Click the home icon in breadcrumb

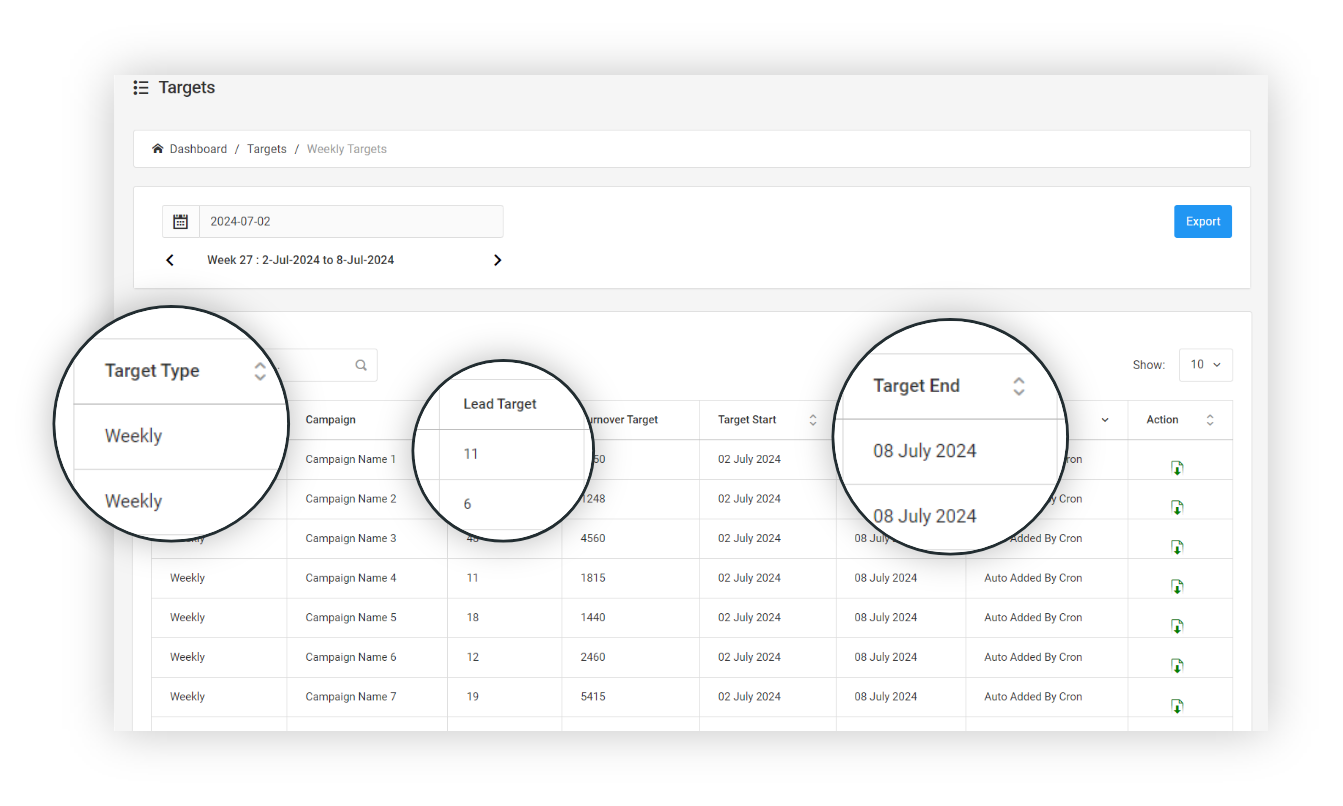tap(158, 149)
